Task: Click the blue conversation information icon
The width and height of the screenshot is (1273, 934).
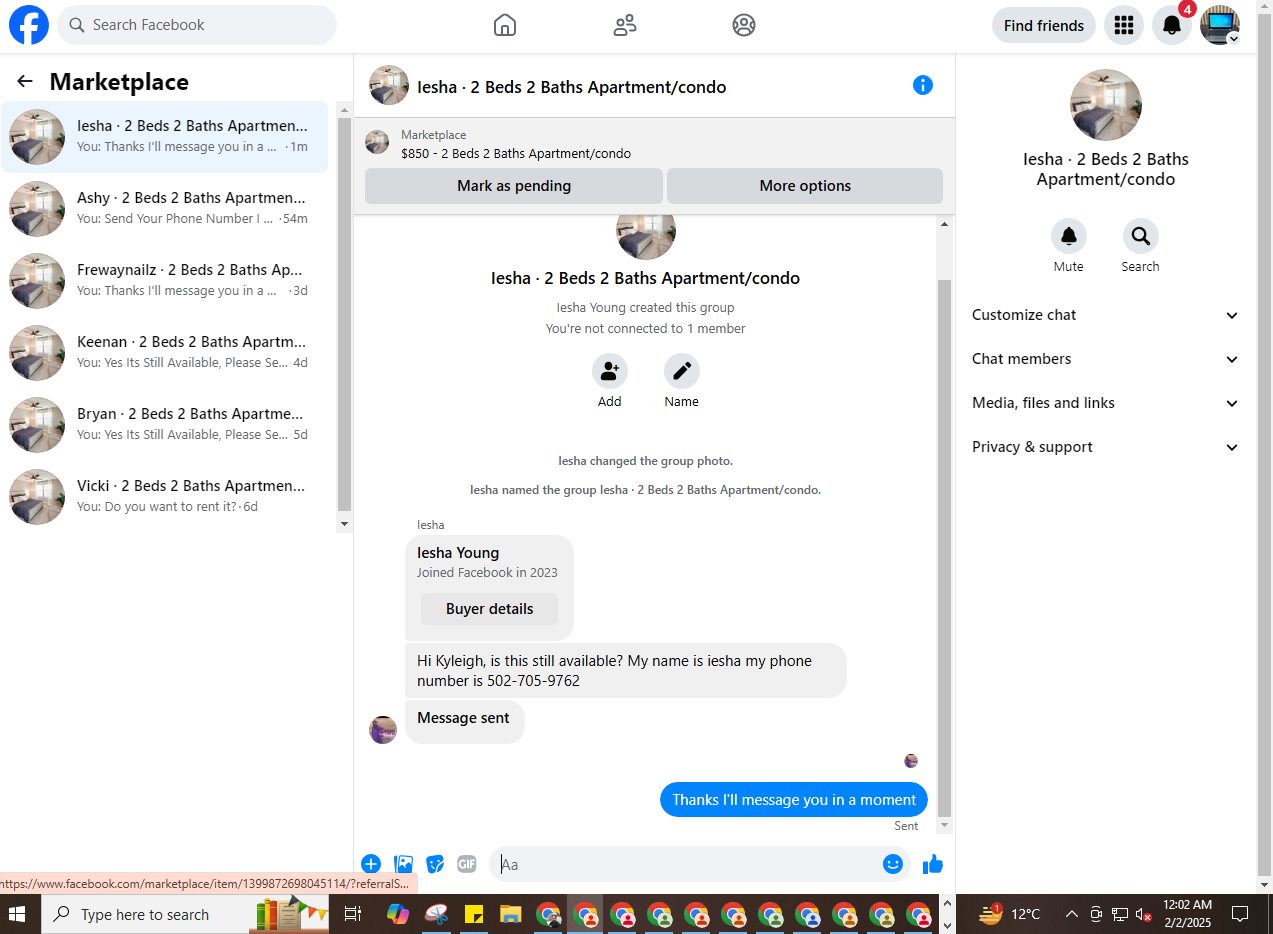Action: pyautogui.click(x=923, y=85)
